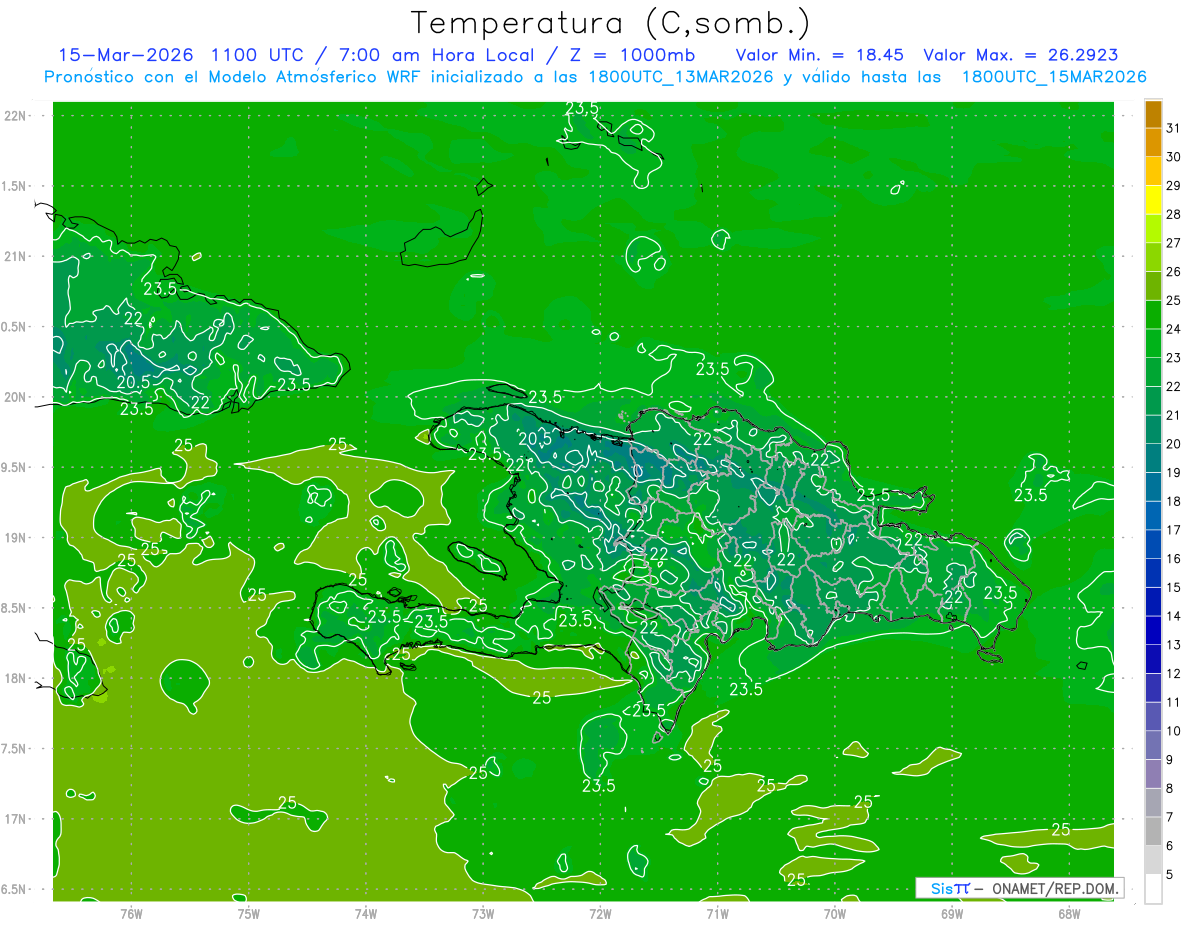This screenshot has width=1200, height=927.
Task: Click the legend value "31" on color bar
Action: click(1173, 128)
